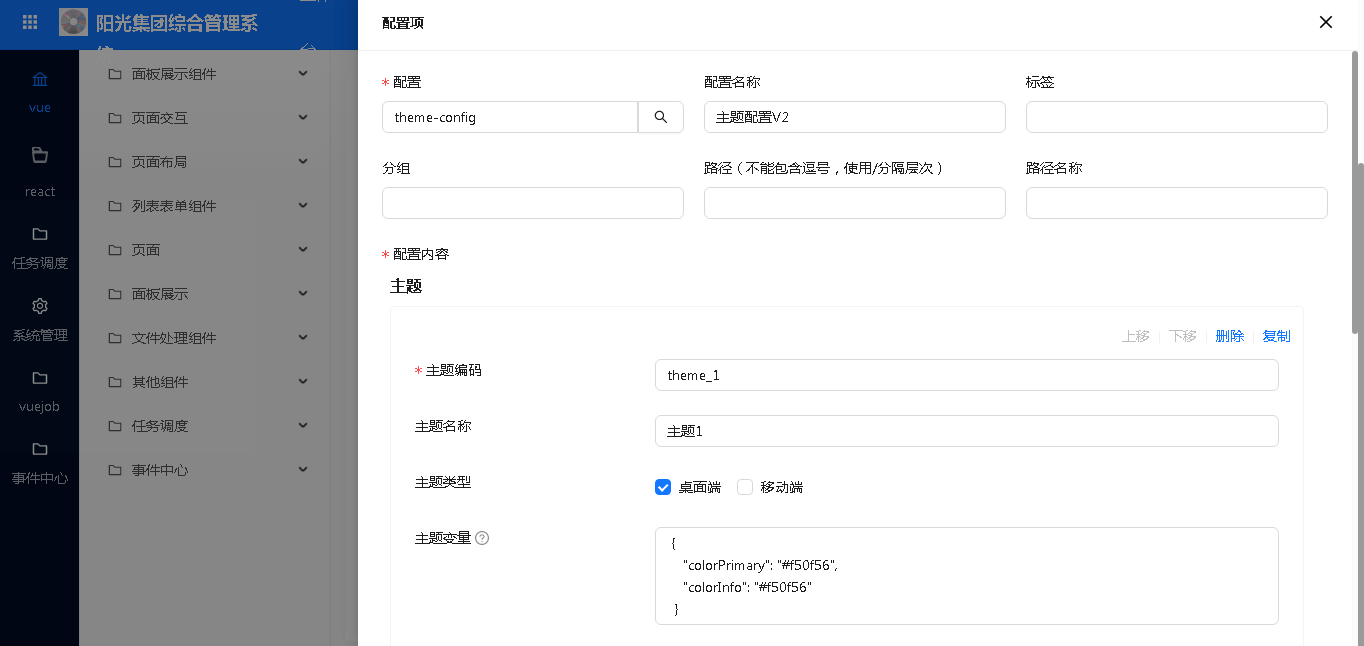This screenshot has width=1364, height=646.
Task: Close the 配置项 drawer
Action: (x=1326, y=22)
